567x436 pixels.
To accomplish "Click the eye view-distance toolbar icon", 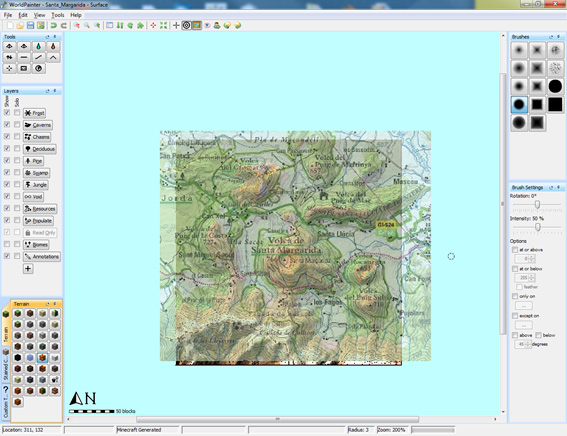I will (207, 25).
